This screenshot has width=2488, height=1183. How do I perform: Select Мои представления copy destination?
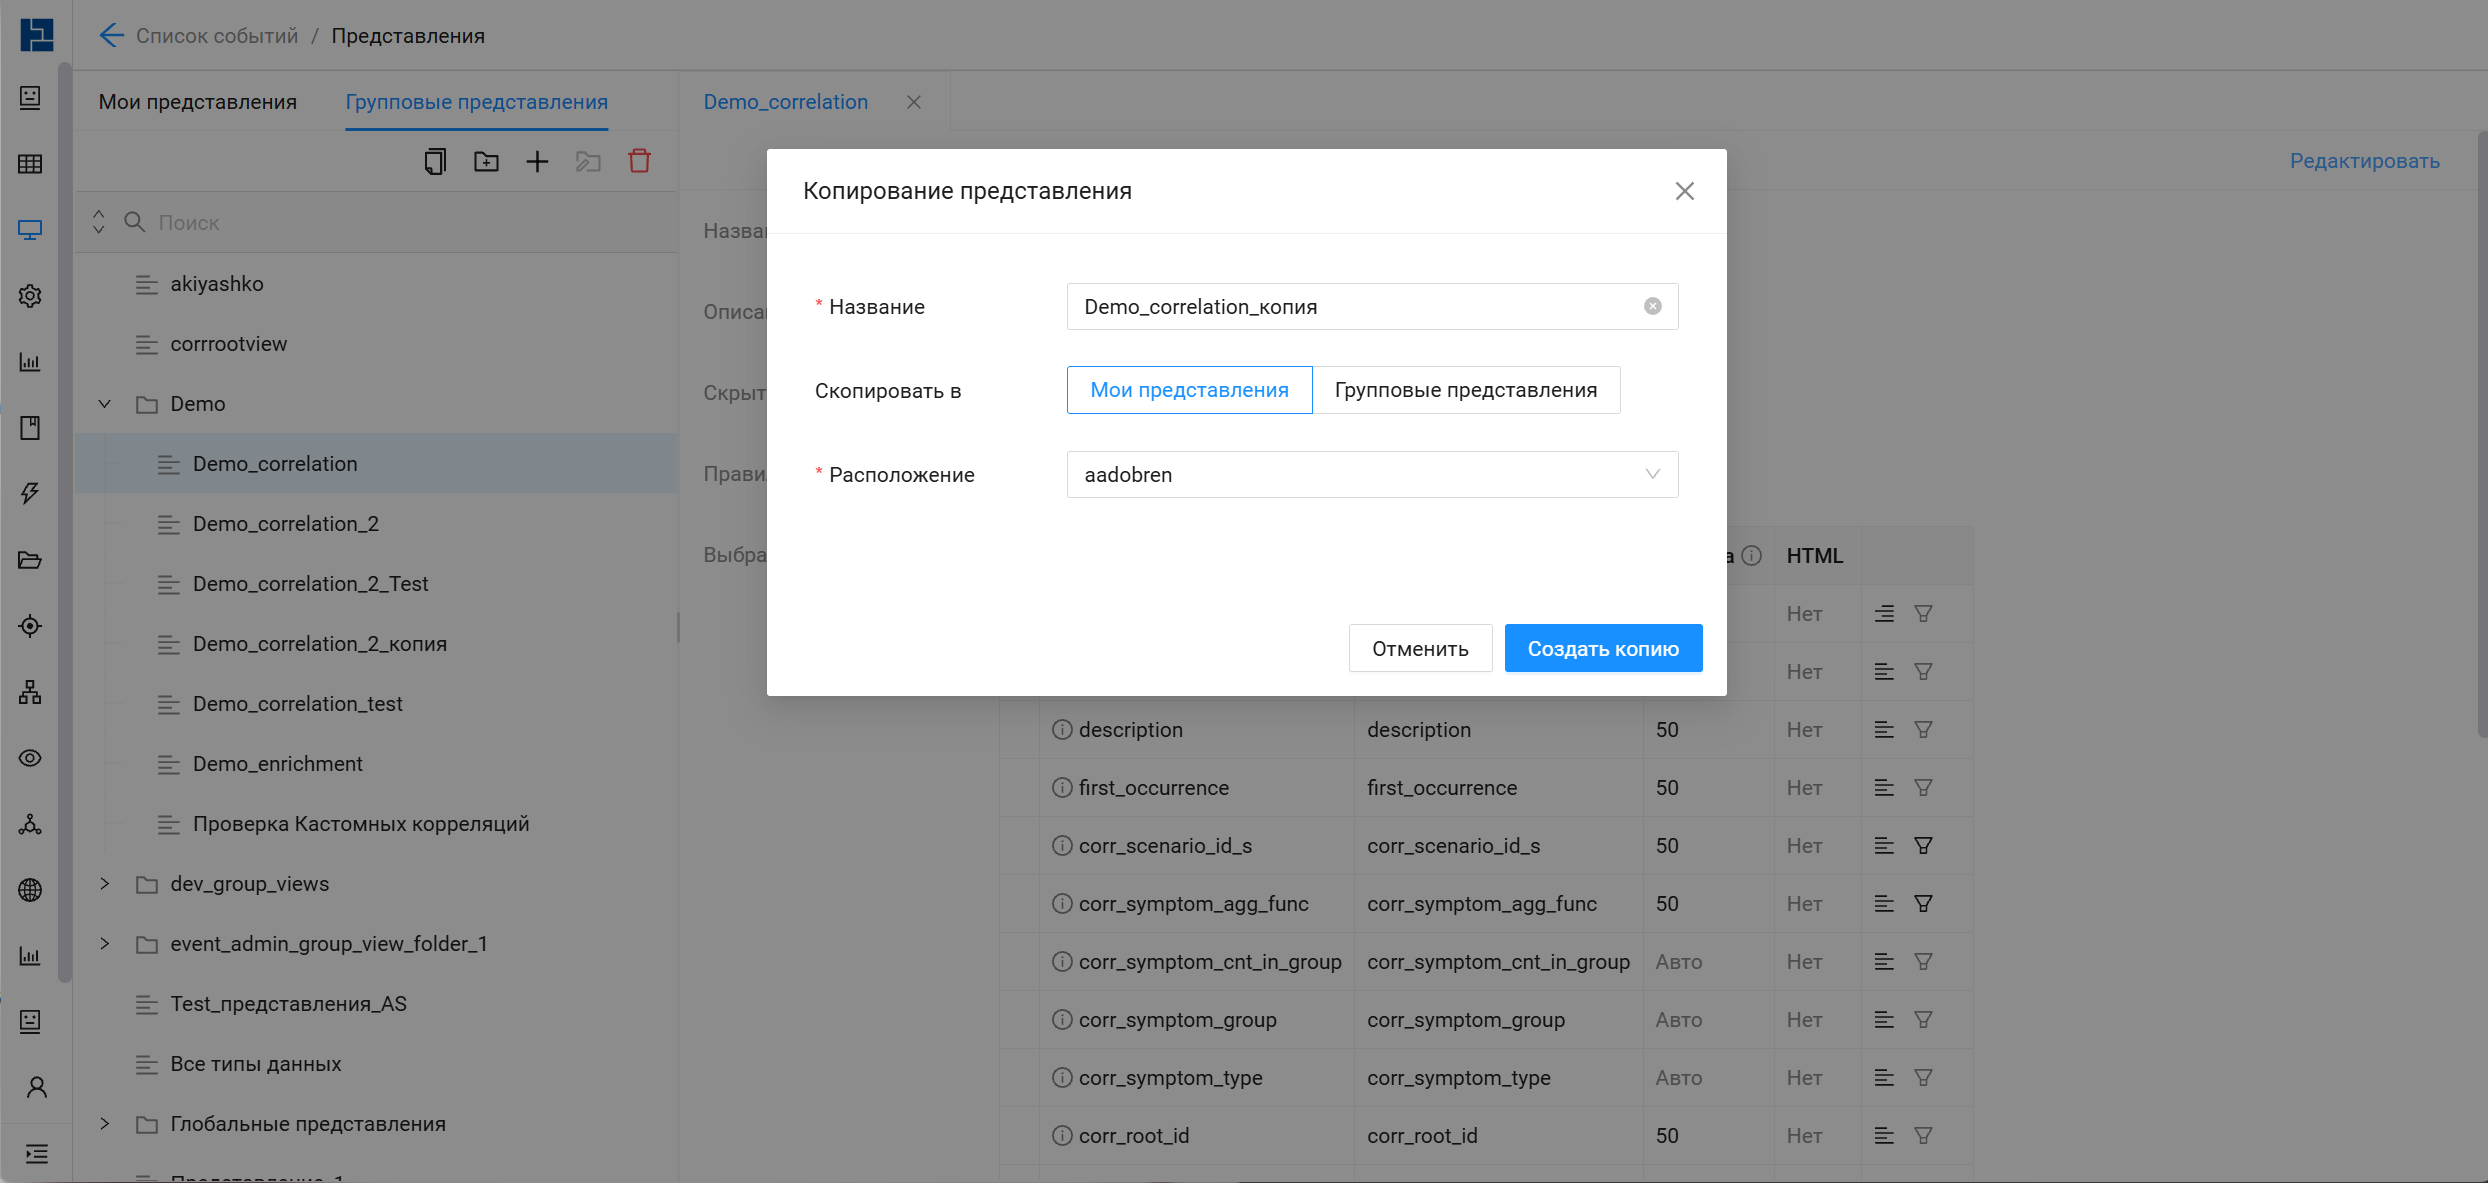(x=1189, y=390)
